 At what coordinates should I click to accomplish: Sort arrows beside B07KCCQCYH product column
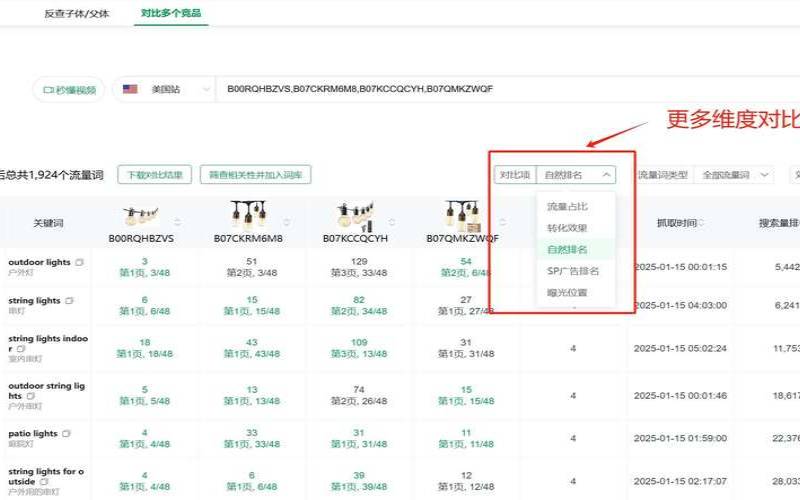click(392, 222)
